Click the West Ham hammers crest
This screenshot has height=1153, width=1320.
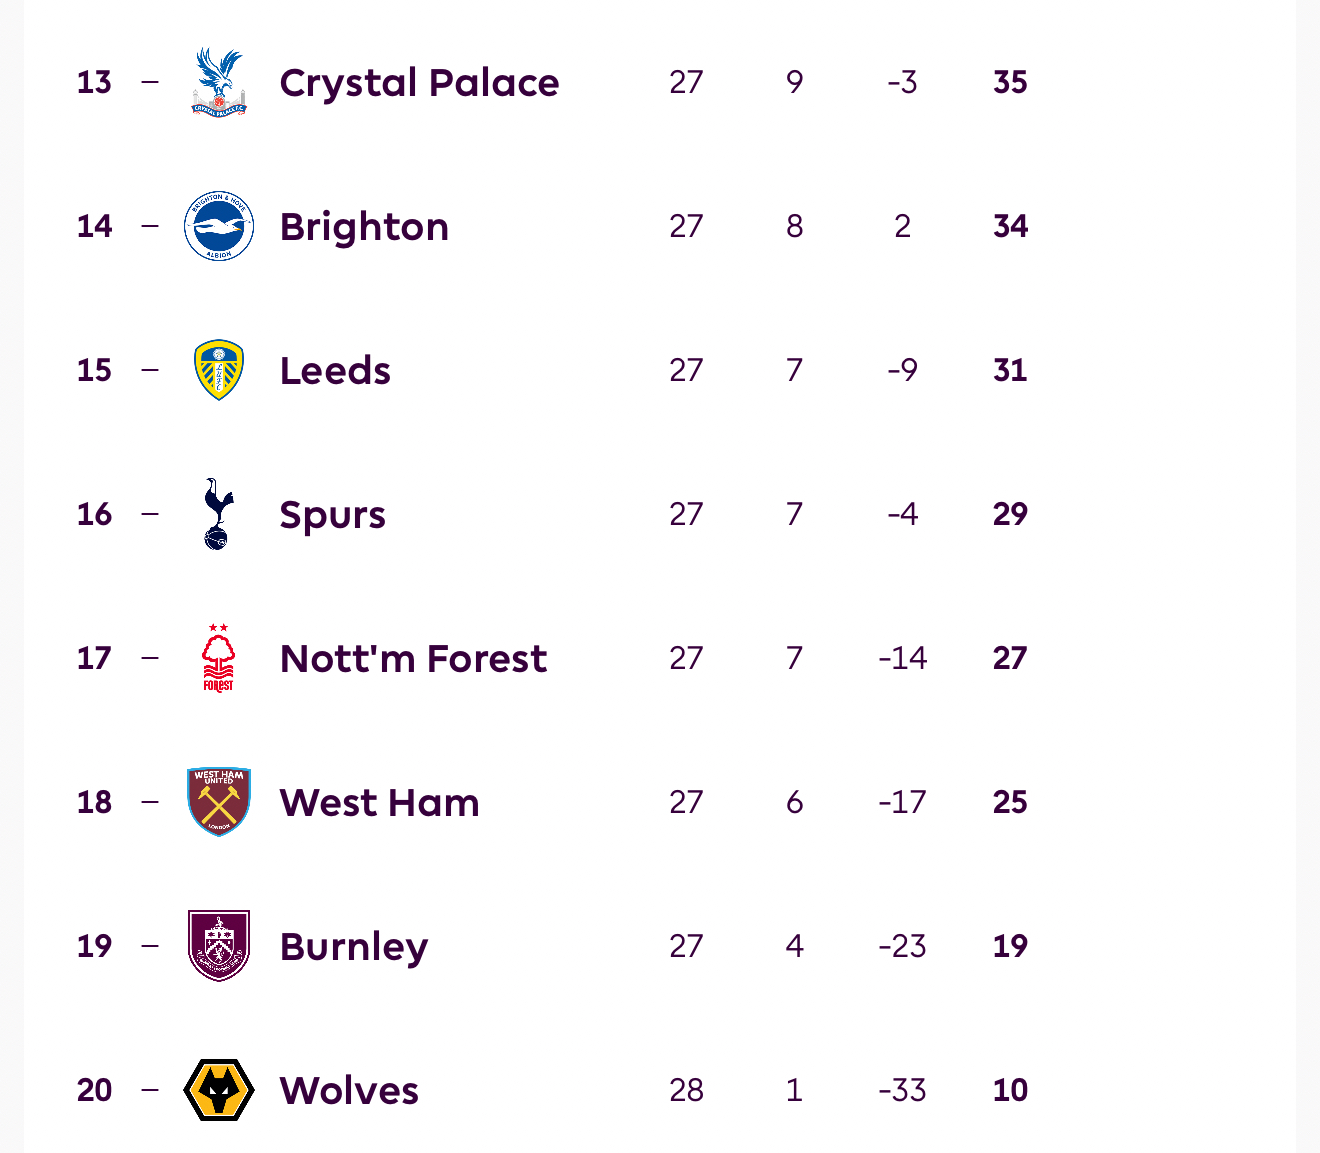[219, 802]
